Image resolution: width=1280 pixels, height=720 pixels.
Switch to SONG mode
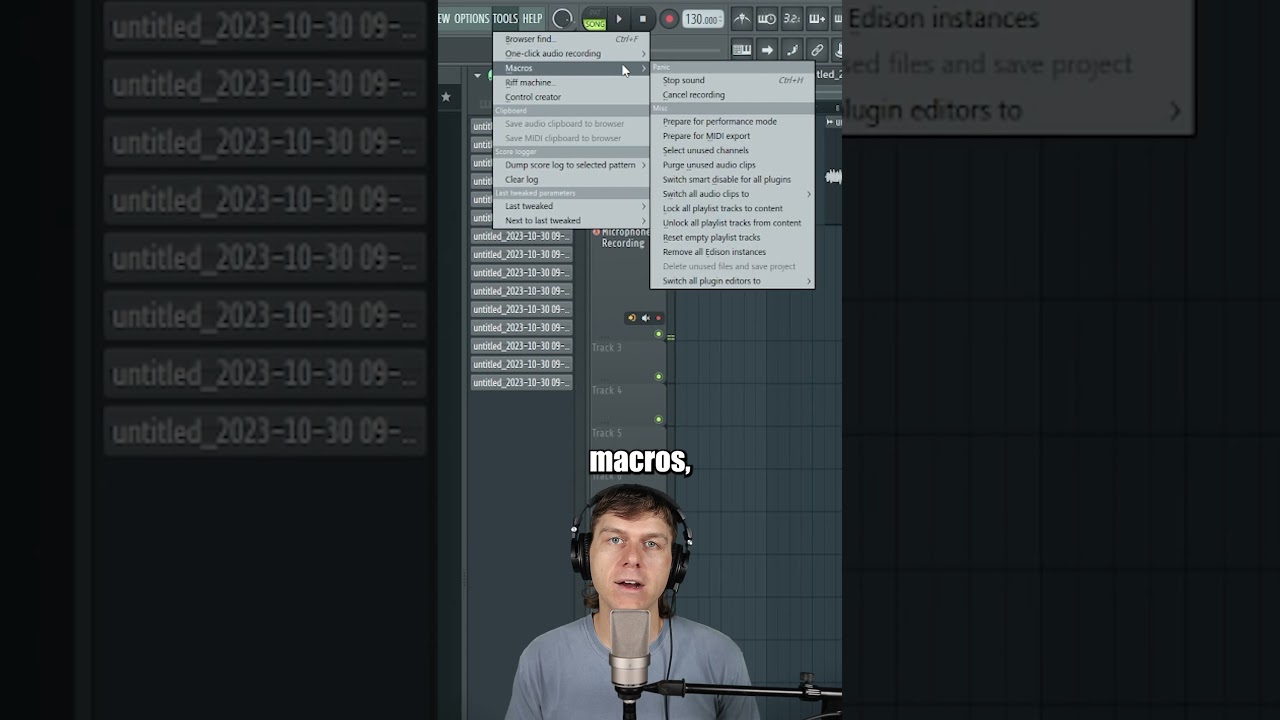595,24
